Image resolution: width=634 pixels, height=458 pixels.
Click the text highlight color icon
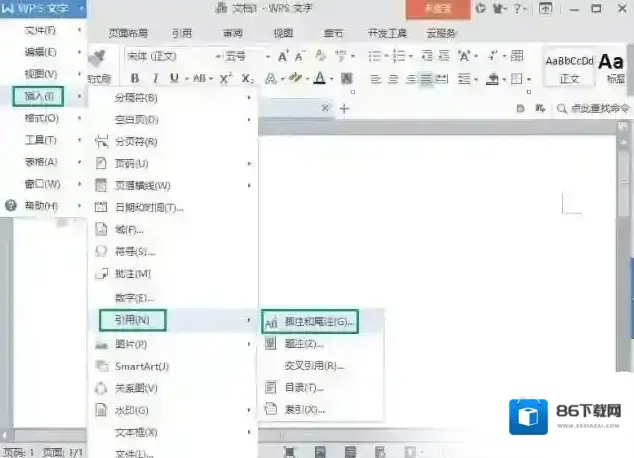296,78
